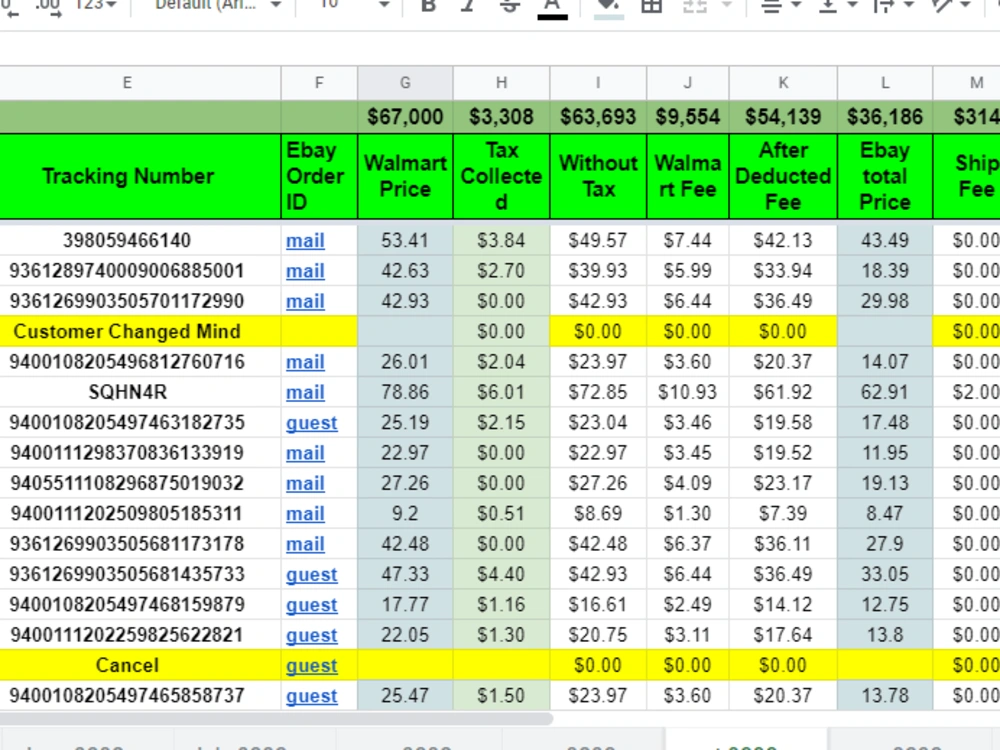Image resolution: width=1000 pixels, height=750 pixels.
Task: Select the $67,000 total cell
Action: [405, 117]
